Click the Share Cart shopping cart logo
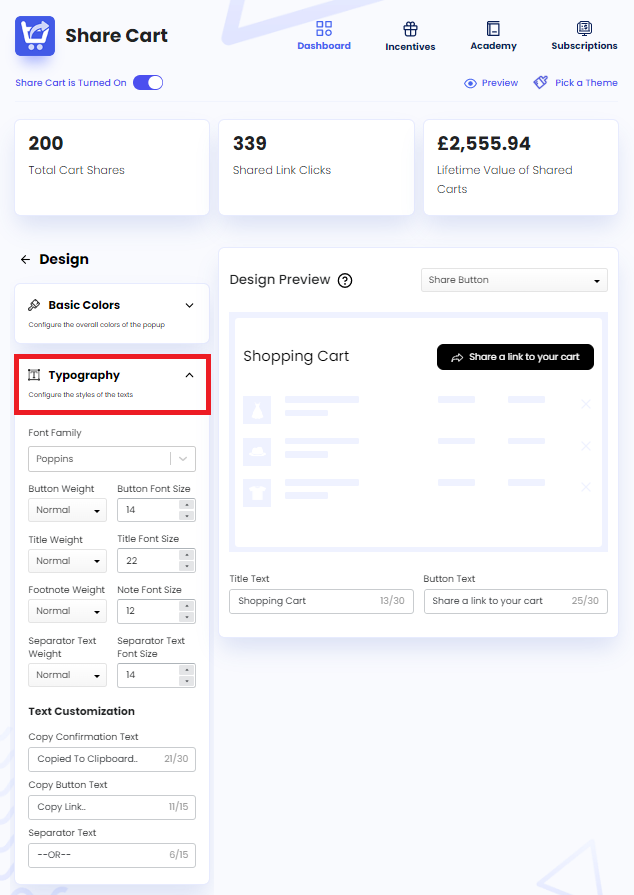Screen dimensions: 634x895 pos(32,35)
